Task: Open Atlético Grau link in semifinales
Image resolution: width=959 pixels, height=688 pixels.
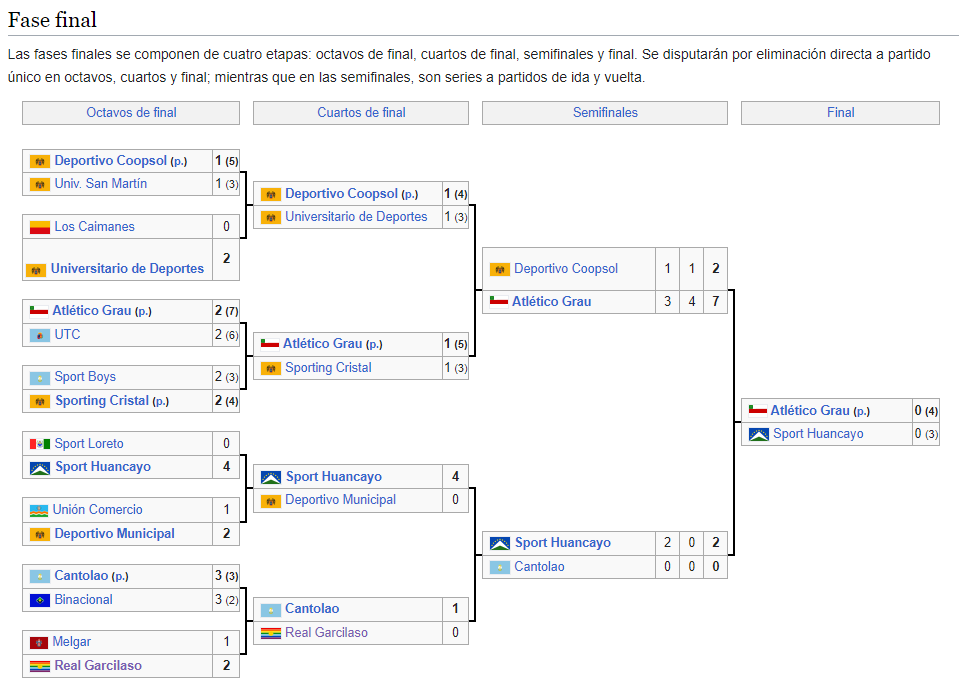Action: tap(551, 301)
